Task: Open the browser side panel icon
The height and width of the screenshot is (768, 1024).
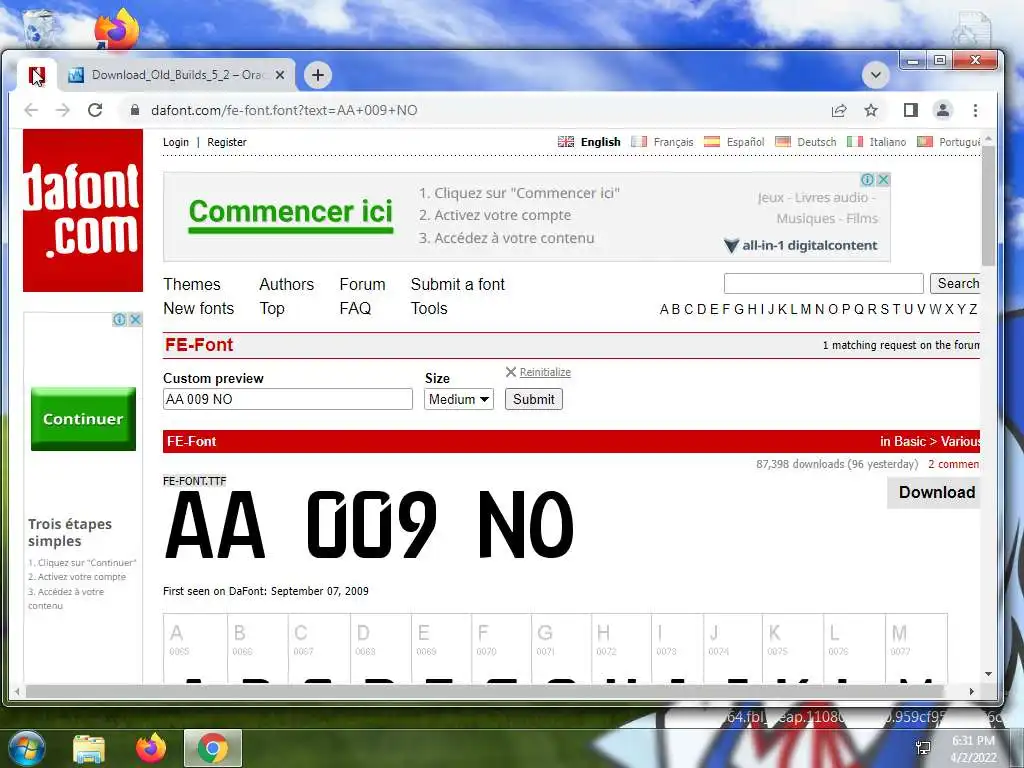Action: coord(910,110)
